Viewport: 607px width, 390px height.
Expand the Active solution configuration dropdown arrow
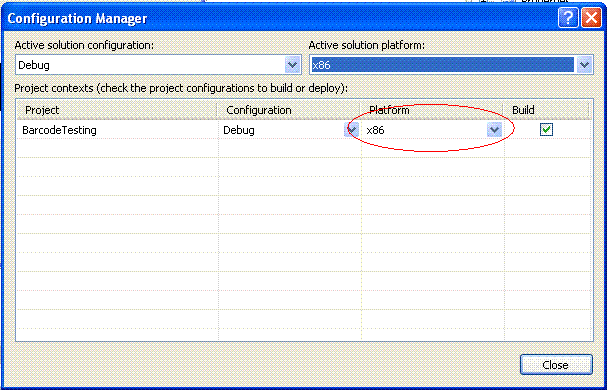[x=293, y=65]
